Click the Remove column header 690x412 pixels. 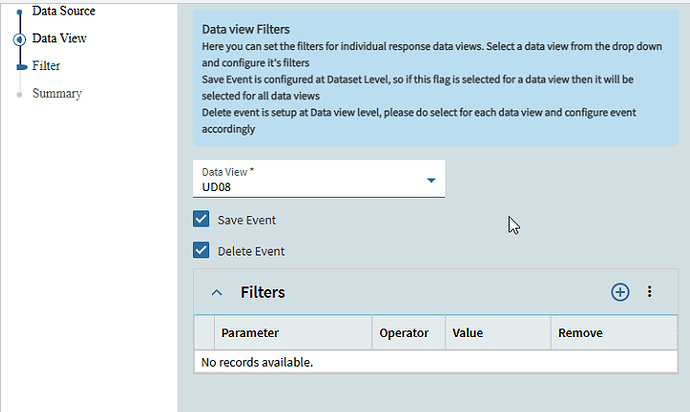580,333
